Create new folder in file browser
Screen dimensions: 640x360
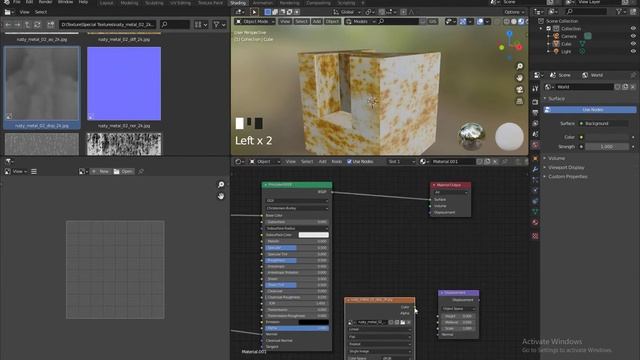(x=51, y=25)
